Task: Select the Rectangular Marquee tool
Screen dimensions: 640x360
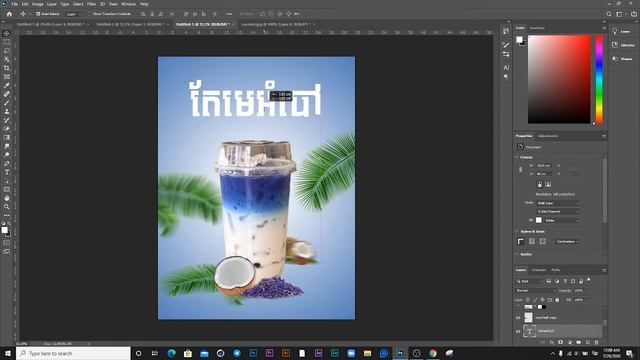Action: pyautogui.click(x=7, y=42)
